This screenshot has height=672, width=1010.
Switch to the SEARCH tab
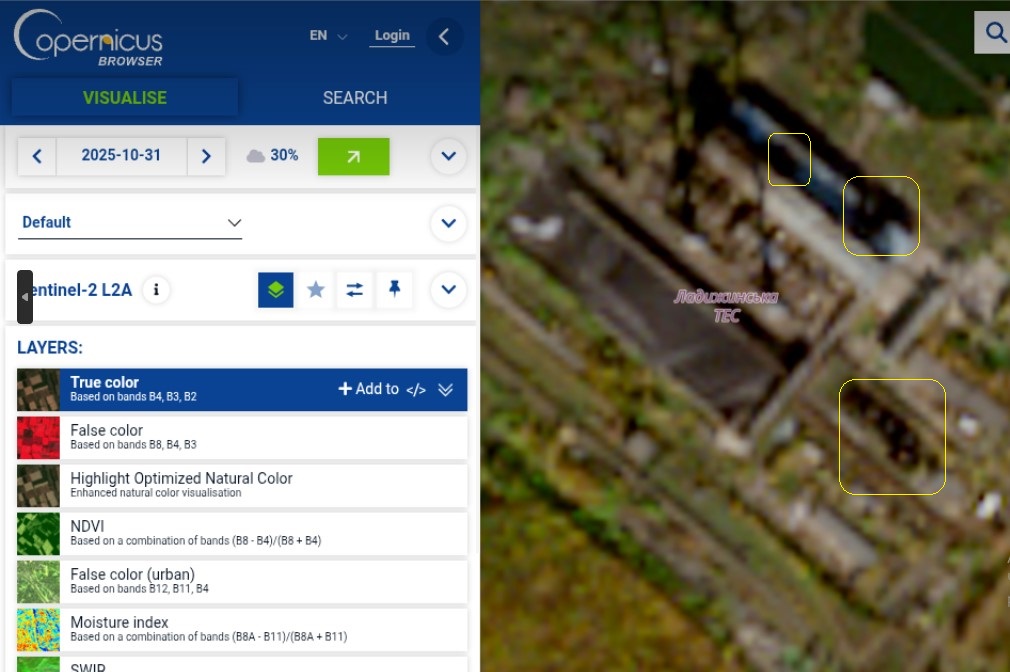355,97
